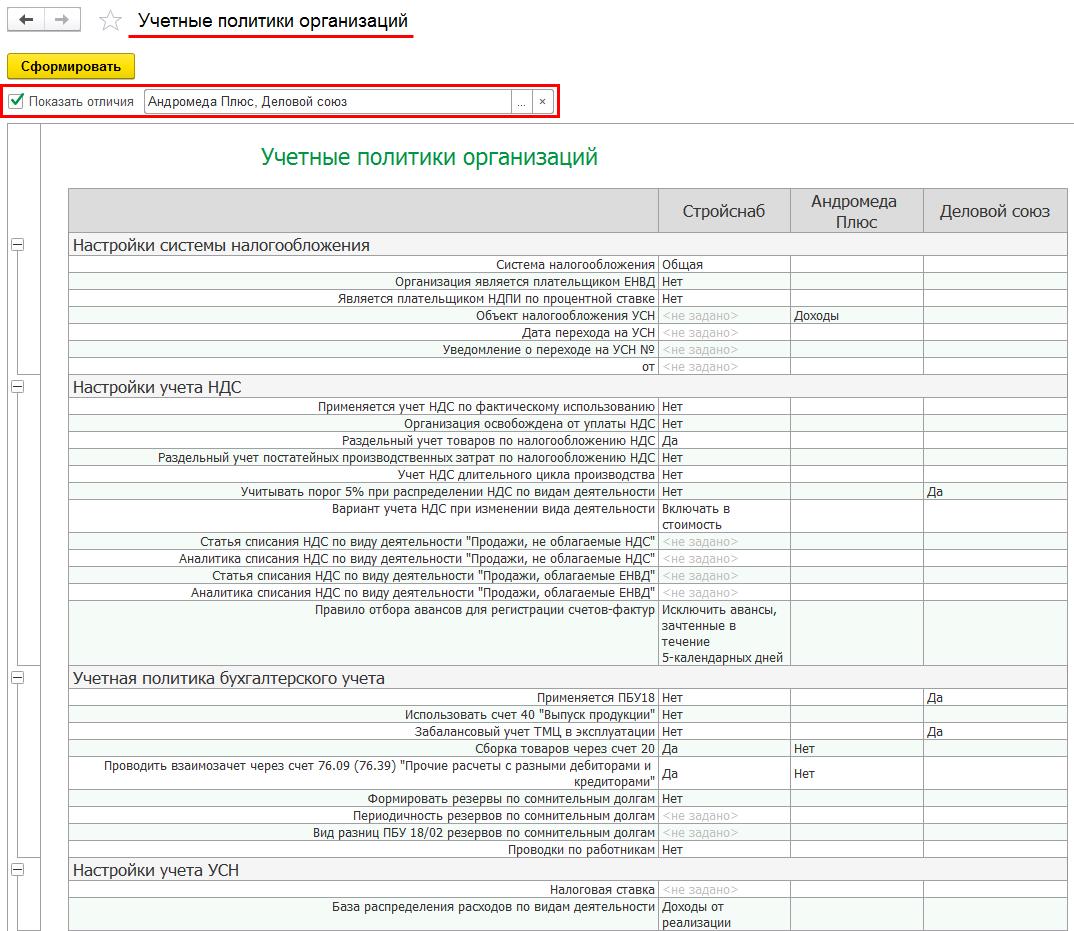The image size is (1074, 931).
Task: Select the Проводки по работникам row label
Action: [x=582, y=850]
